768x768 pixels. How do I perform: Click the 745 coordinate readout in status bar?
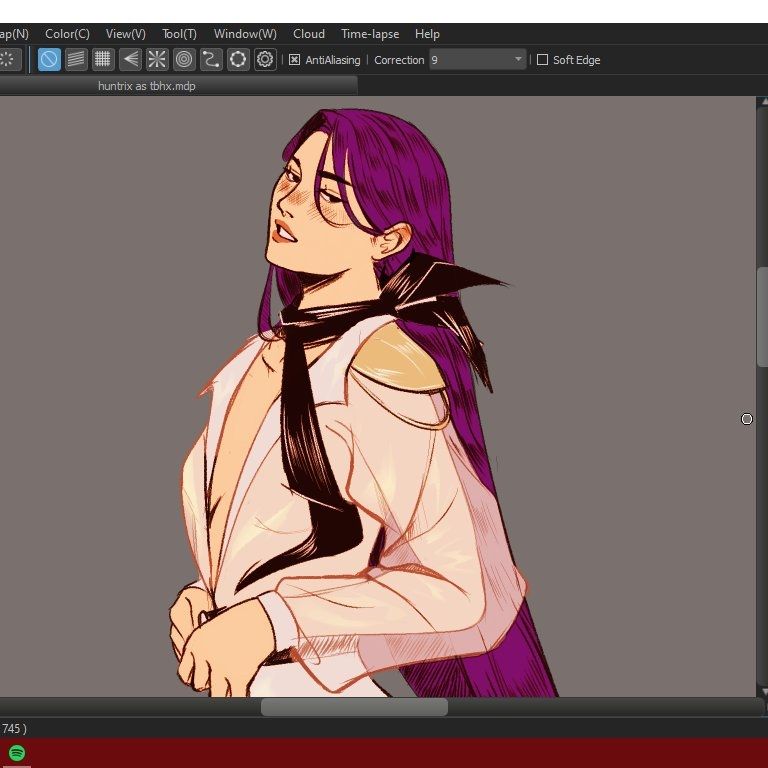[x=14, y=728]
